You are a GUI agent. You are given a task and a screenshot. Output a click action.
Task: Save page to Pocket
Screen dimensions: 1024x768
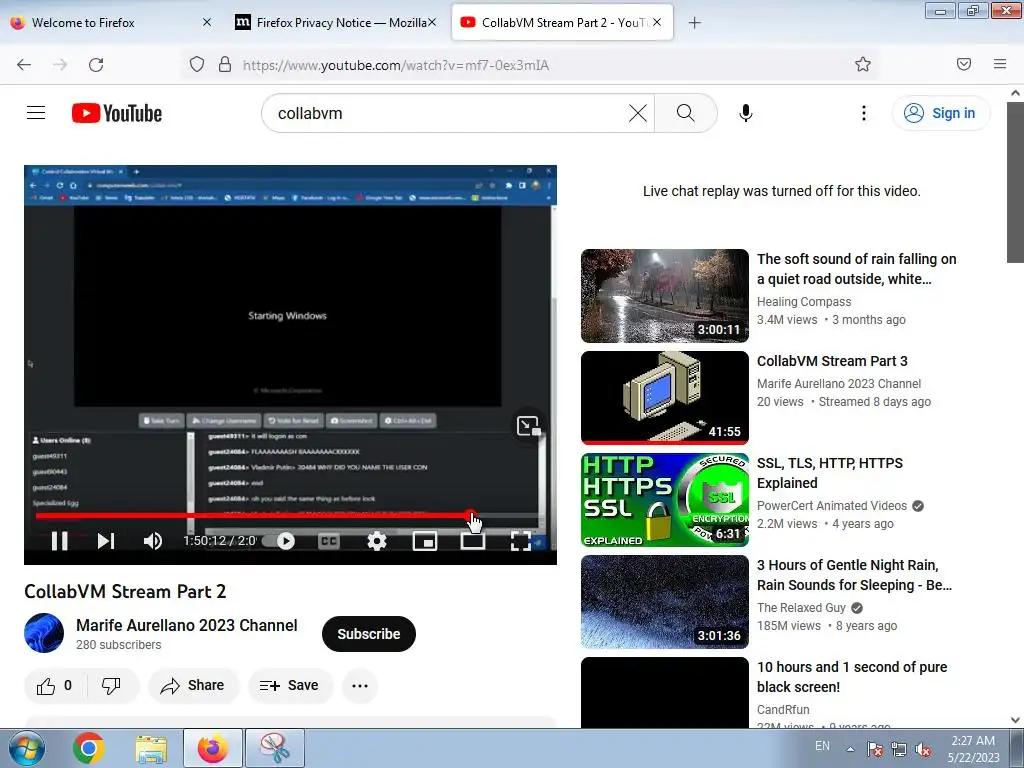pyautogui.click(x=964, y=64)
